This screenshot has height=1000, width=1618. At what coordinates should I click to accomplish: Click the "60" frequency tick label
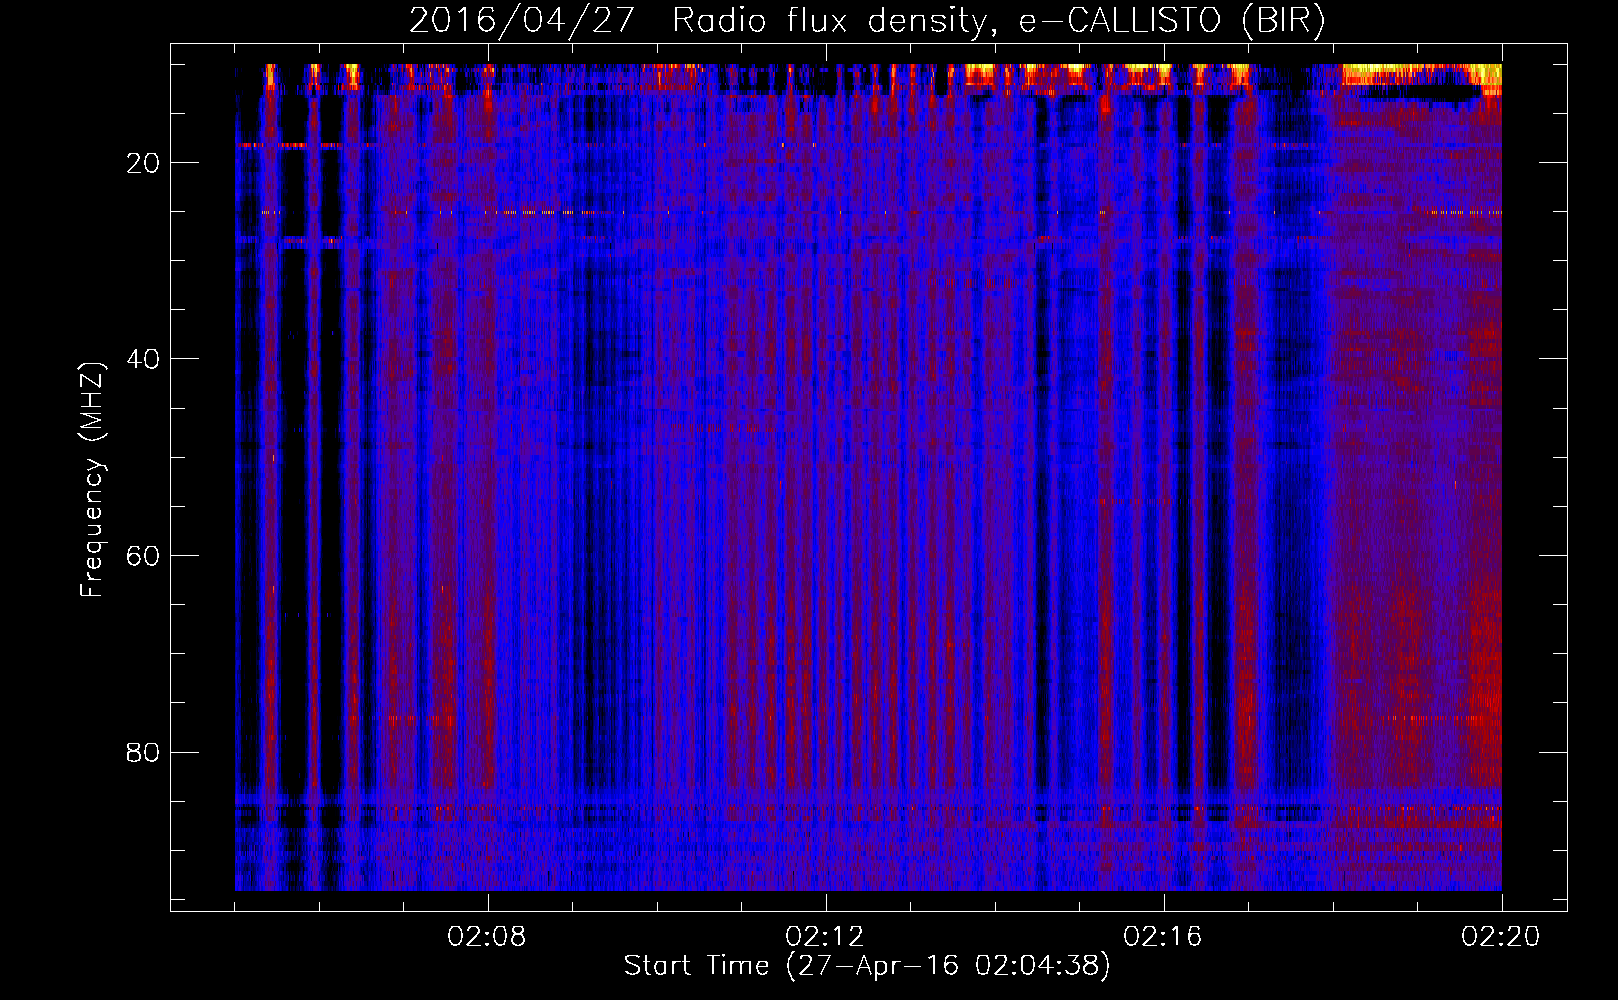[x=143, y=556]
